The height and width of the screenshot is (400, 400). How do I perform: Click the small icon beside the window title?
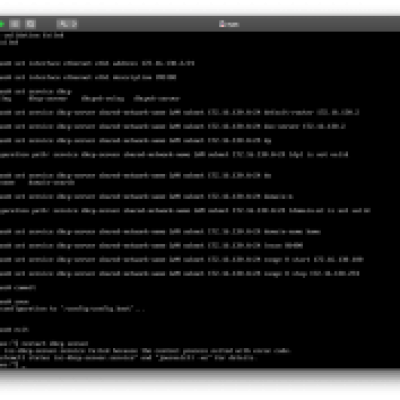point(222,24)
